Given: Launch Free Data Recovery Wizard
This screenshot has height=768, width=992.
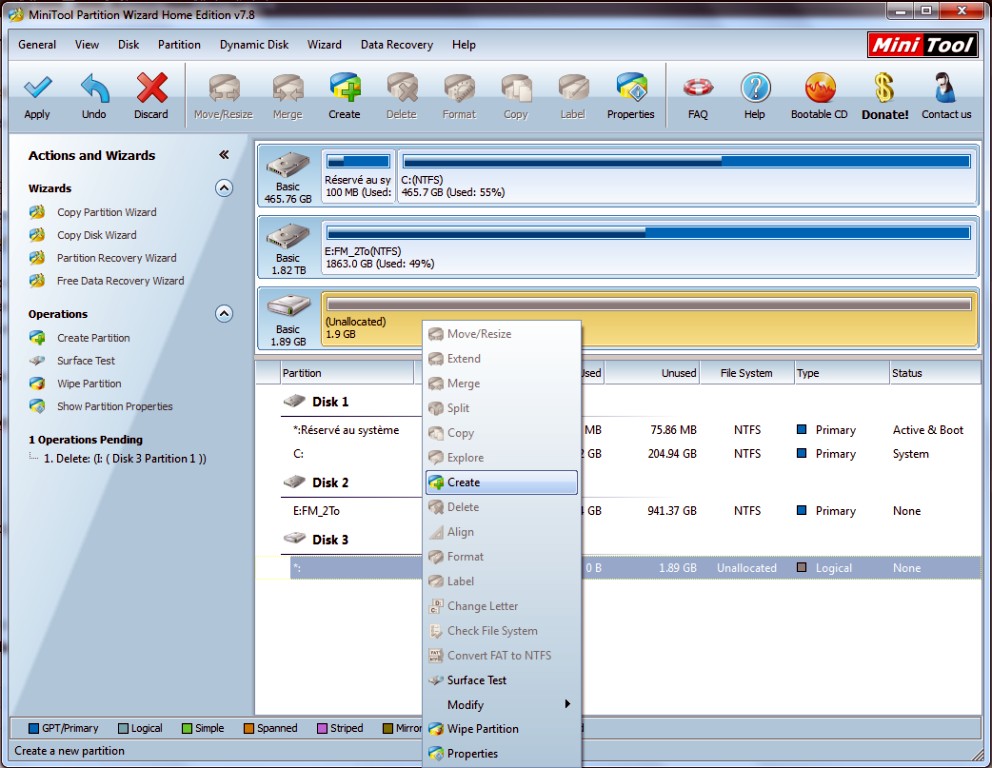Looking at the screenshot, I should point(120,280).
